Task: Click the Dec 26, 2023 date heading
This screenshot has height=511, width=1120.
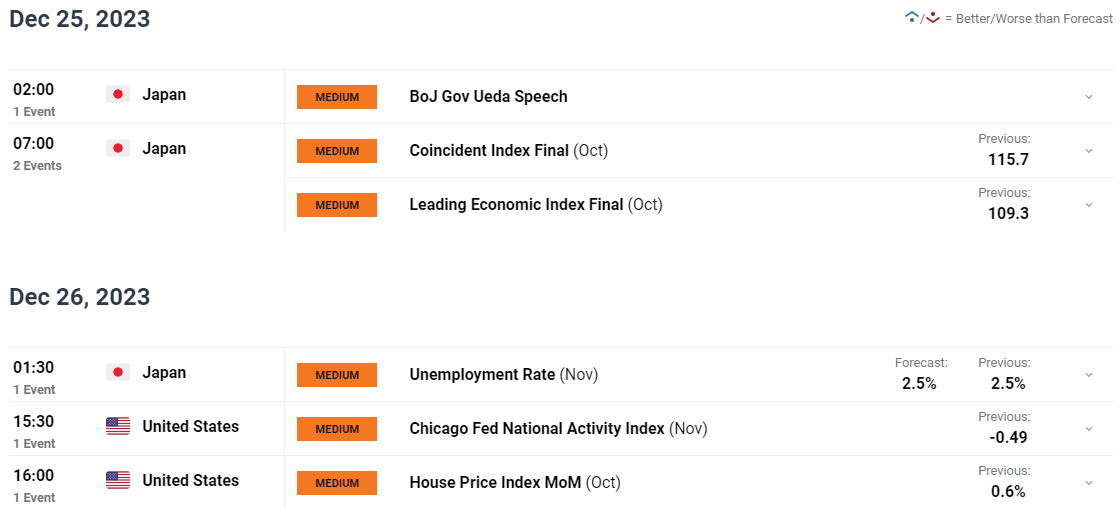Action: (x=80, y=297)
